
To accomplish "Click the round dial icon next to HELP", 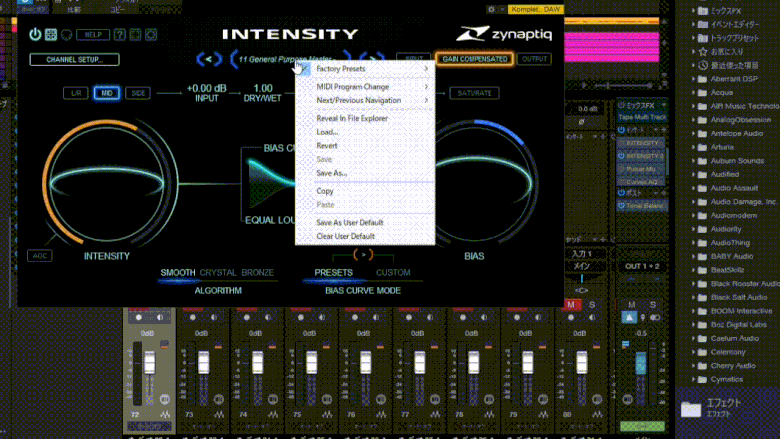I will coord(66,35).
